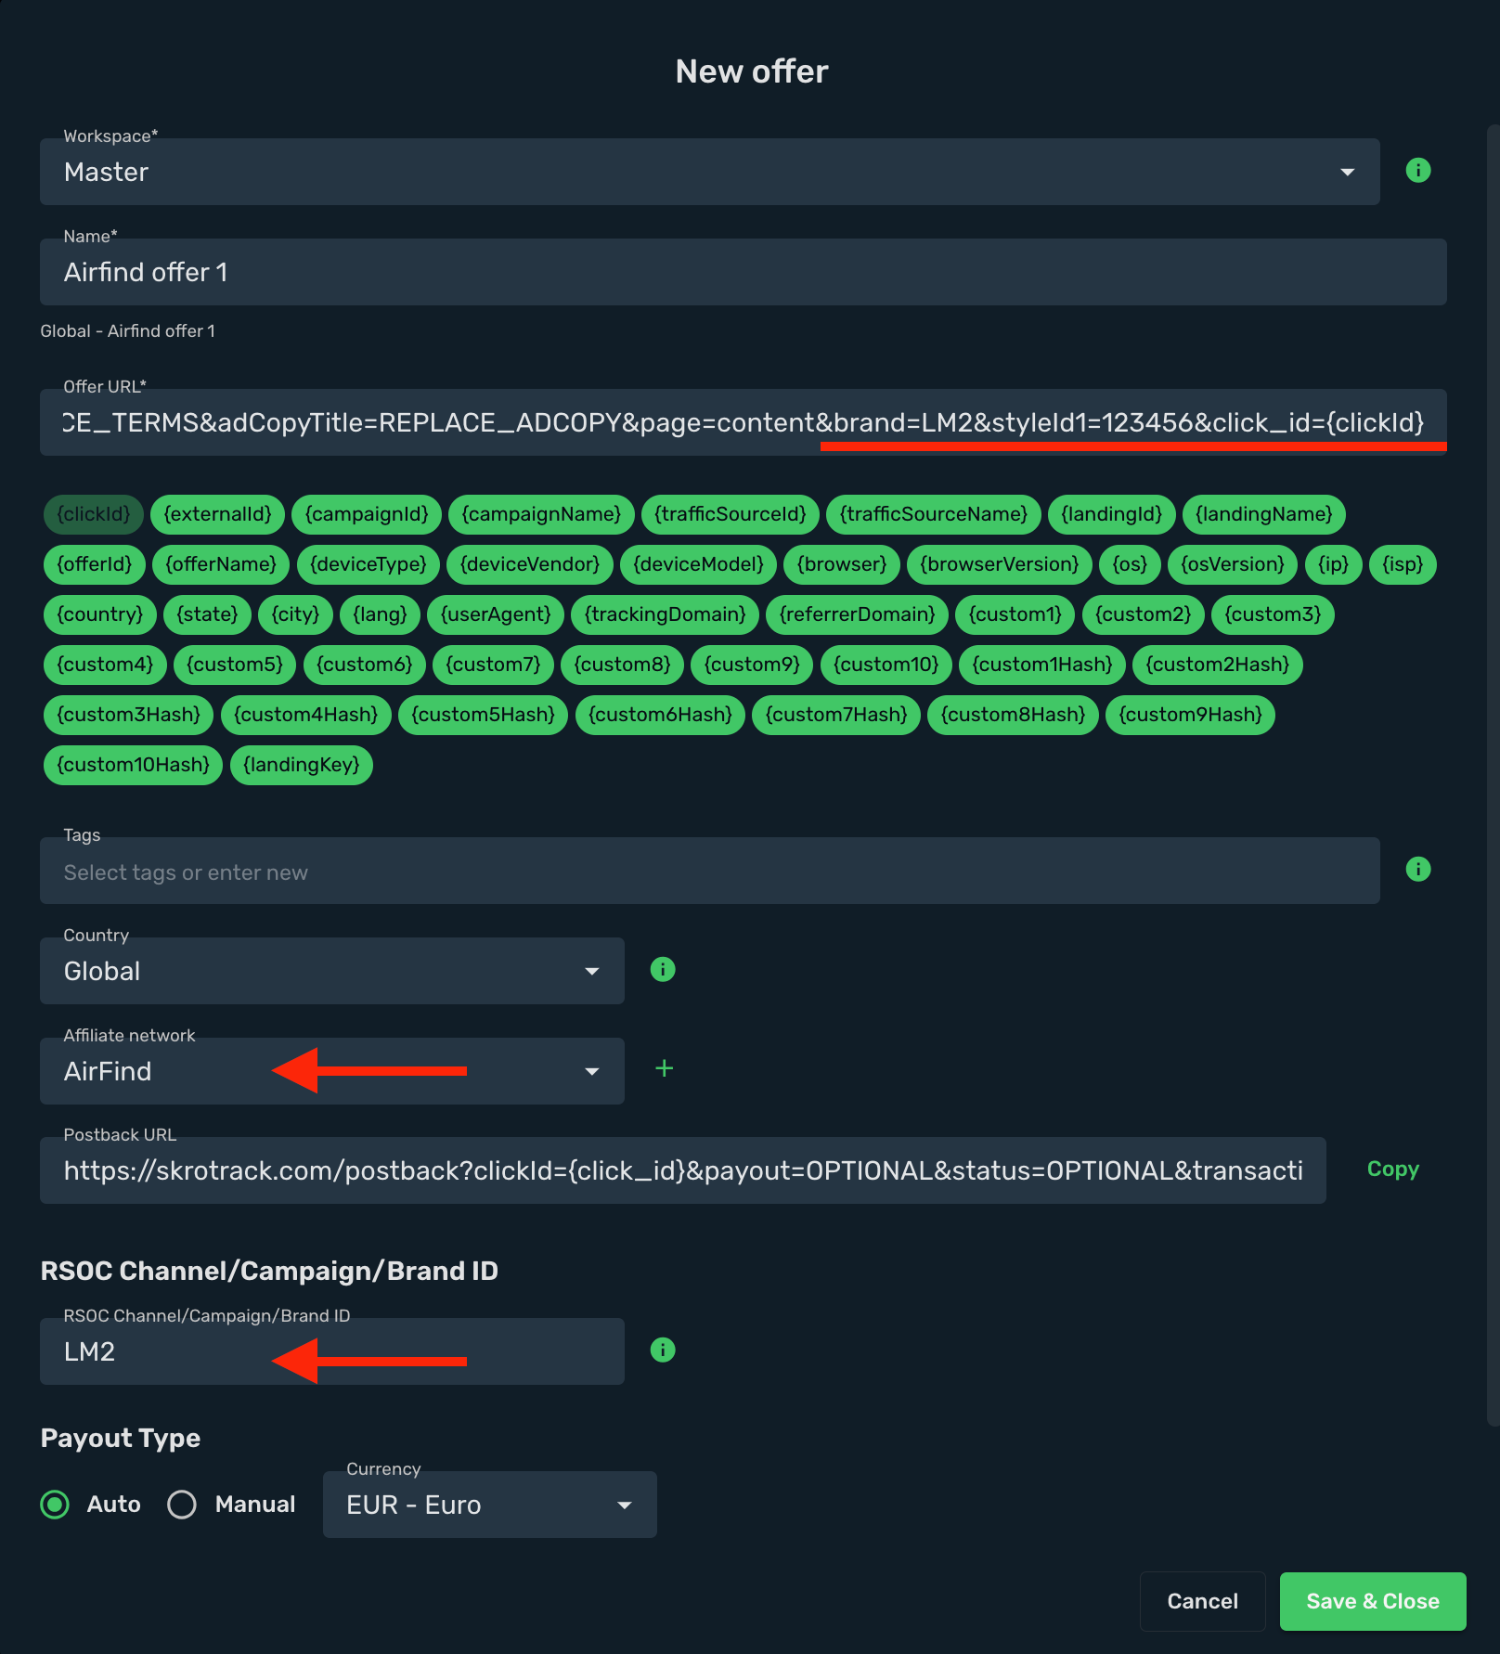Add new affiliate network with plus icon
Image resolution: width=1500 pixels, height=1654 pixels.
tap(664, 1069)
